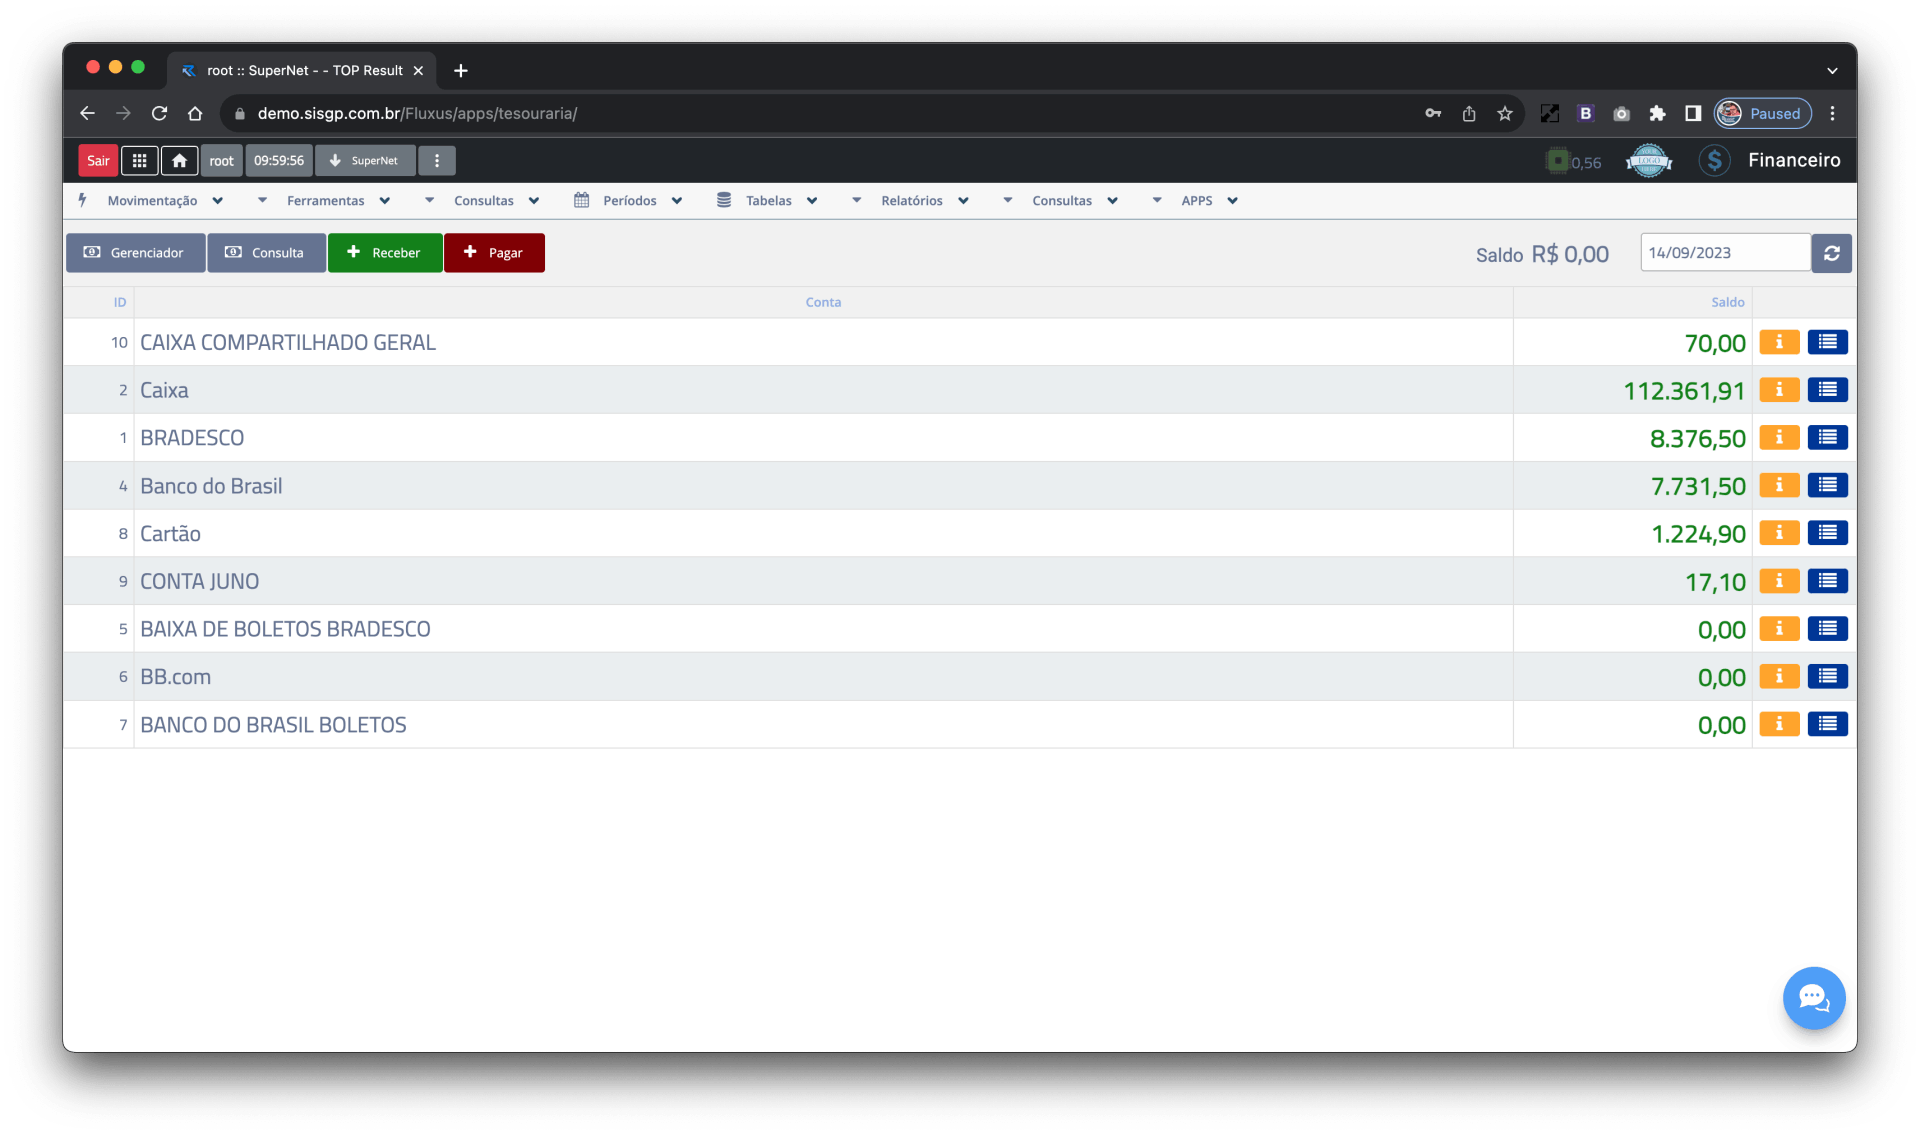Screen dimensions: 1920x1135
Task: Open the chat bubble widget
Action: [x=1813, y=997]
